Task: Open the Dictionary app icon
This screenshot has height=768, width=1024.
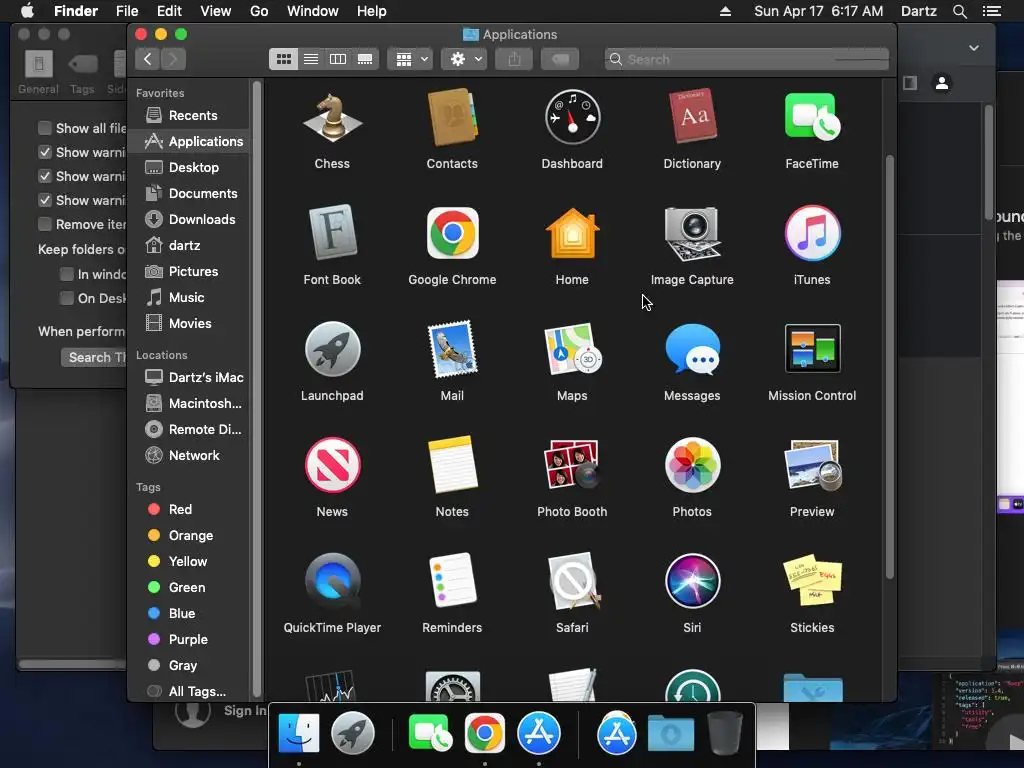Action: 692,118
